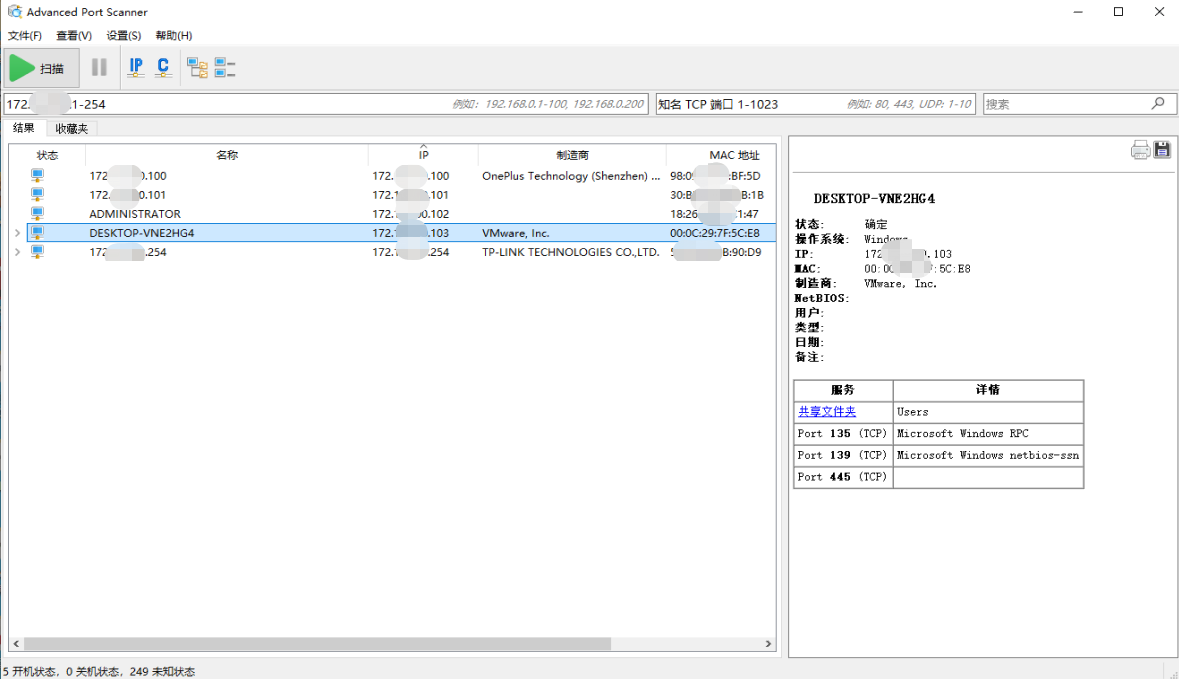The width and height of the screenshot is (1179, 679).
Task: Open the 帮助(H) menu
Action: pos(173,35)
